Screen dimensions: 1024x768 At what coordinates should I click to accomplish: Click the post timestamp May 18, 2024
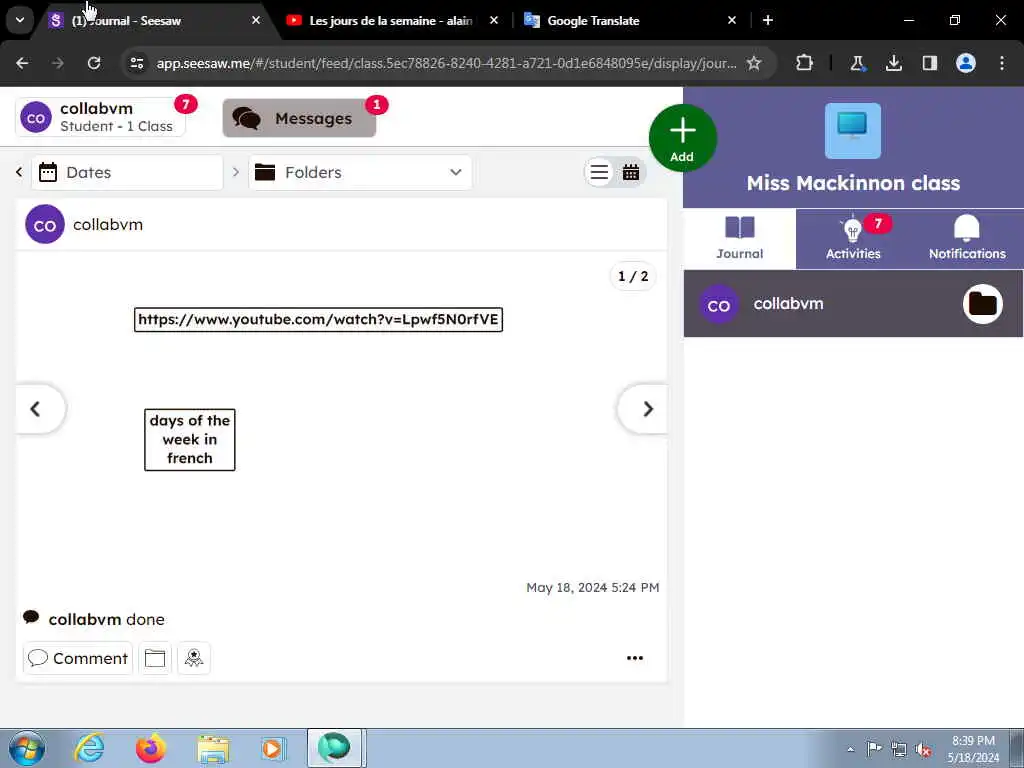pyautogui.click(x=592, y=588)
